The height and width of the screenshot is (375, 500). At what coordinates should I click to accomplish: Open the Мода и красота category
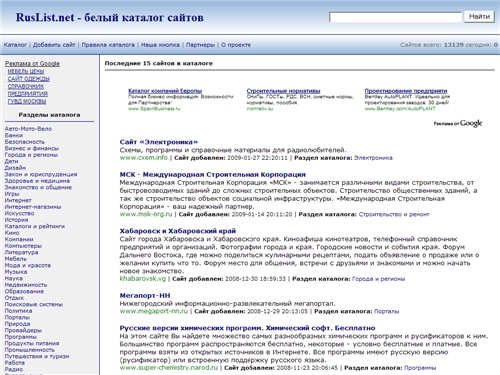[x=28, y=265]
